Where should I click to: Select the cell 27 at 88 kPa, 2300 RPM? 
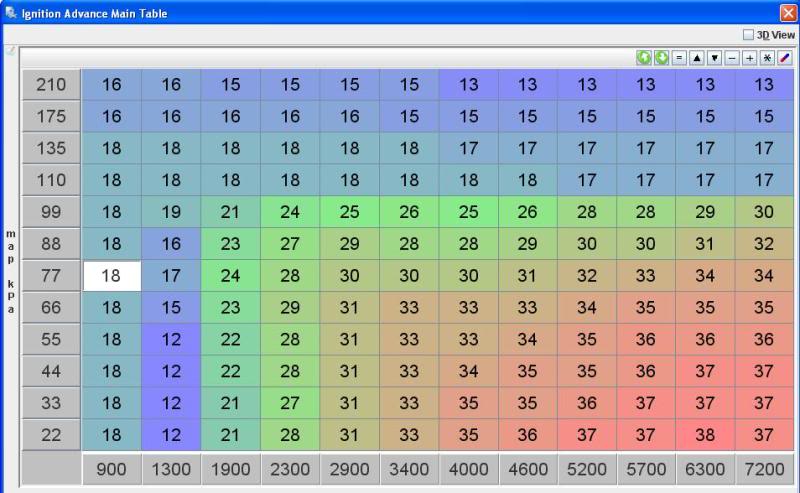(290, 244)
